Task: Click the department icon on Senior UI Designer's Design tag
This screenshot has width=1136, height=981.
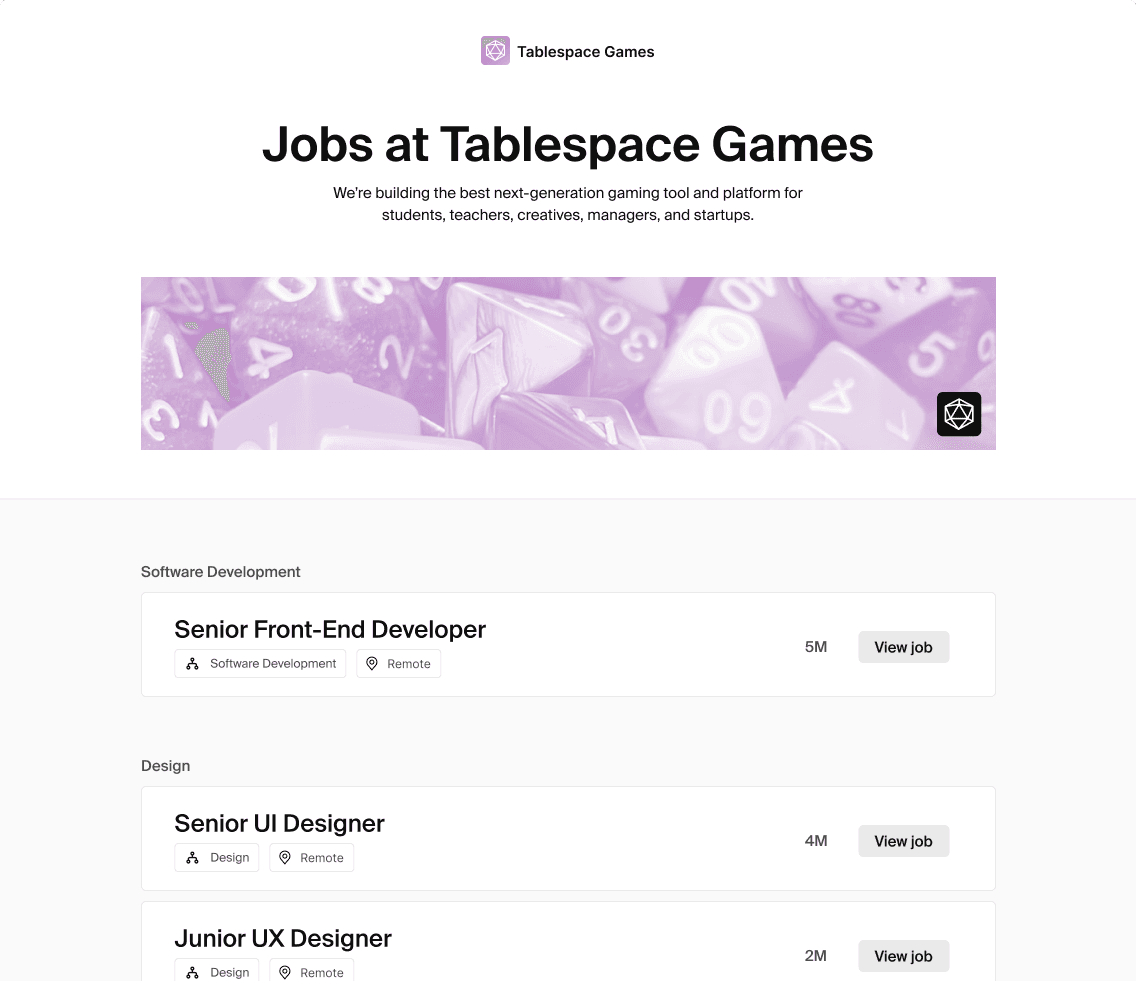Action: [x=192, y=857]
